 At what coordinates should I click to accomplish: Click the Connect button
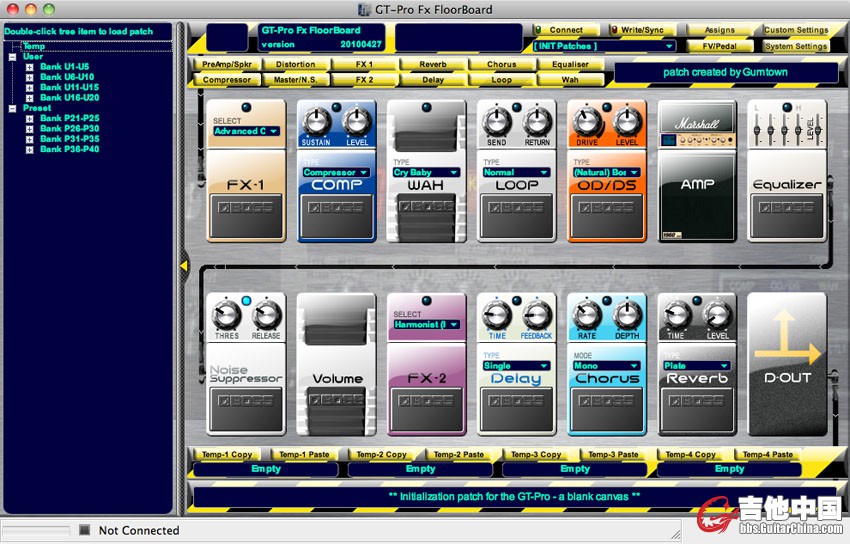pyautogui.click(x=565, y=30)
